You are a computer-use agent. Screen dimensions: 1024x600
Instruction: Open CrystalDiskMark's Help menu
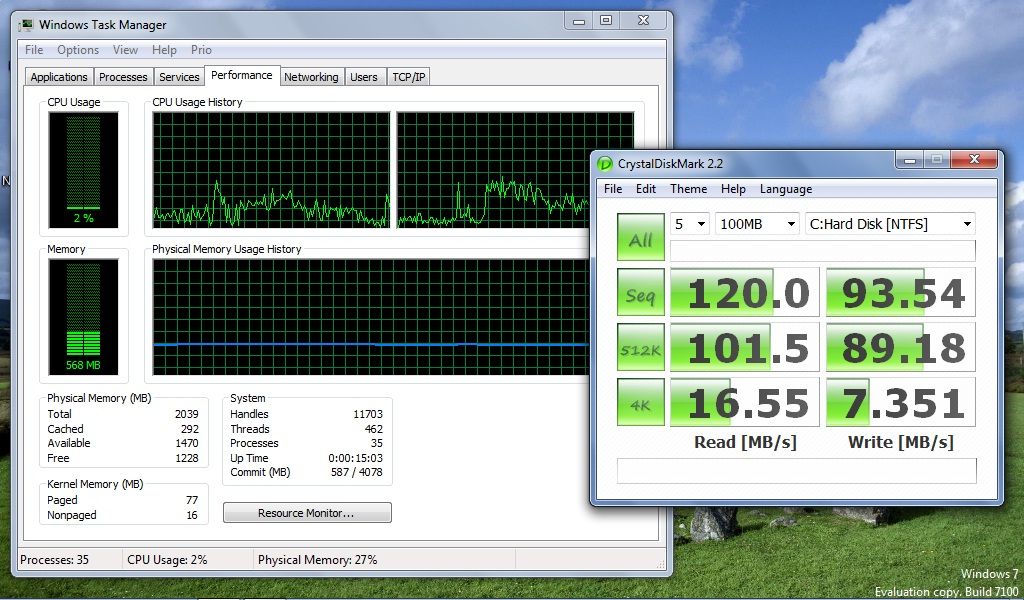coord(733,189)
